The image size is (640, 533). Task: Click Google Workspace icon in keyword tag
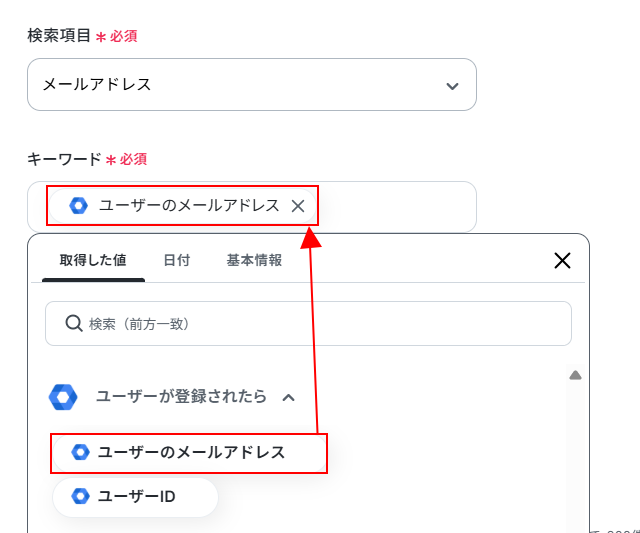tap(79, 205)
